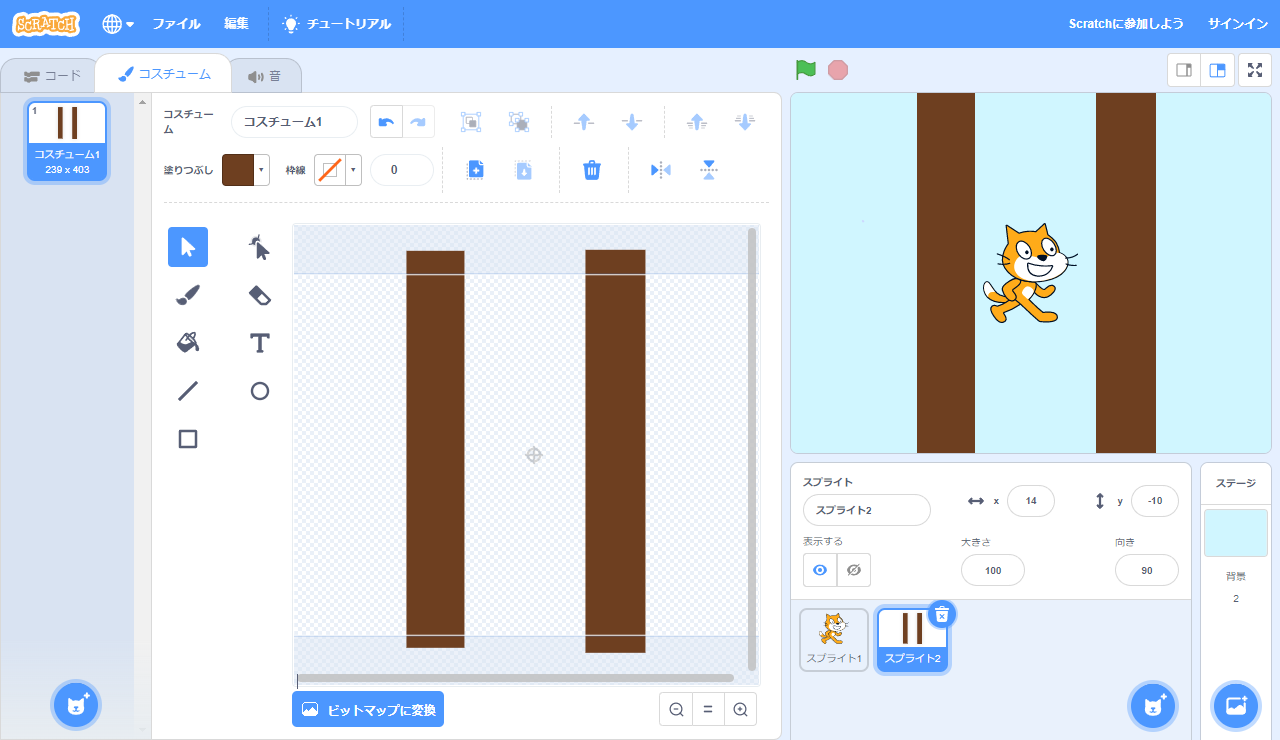The height and width of the screenshot is (740, 1280).
Task: Click the Ungroup objects icon
Action: point(519,122)
